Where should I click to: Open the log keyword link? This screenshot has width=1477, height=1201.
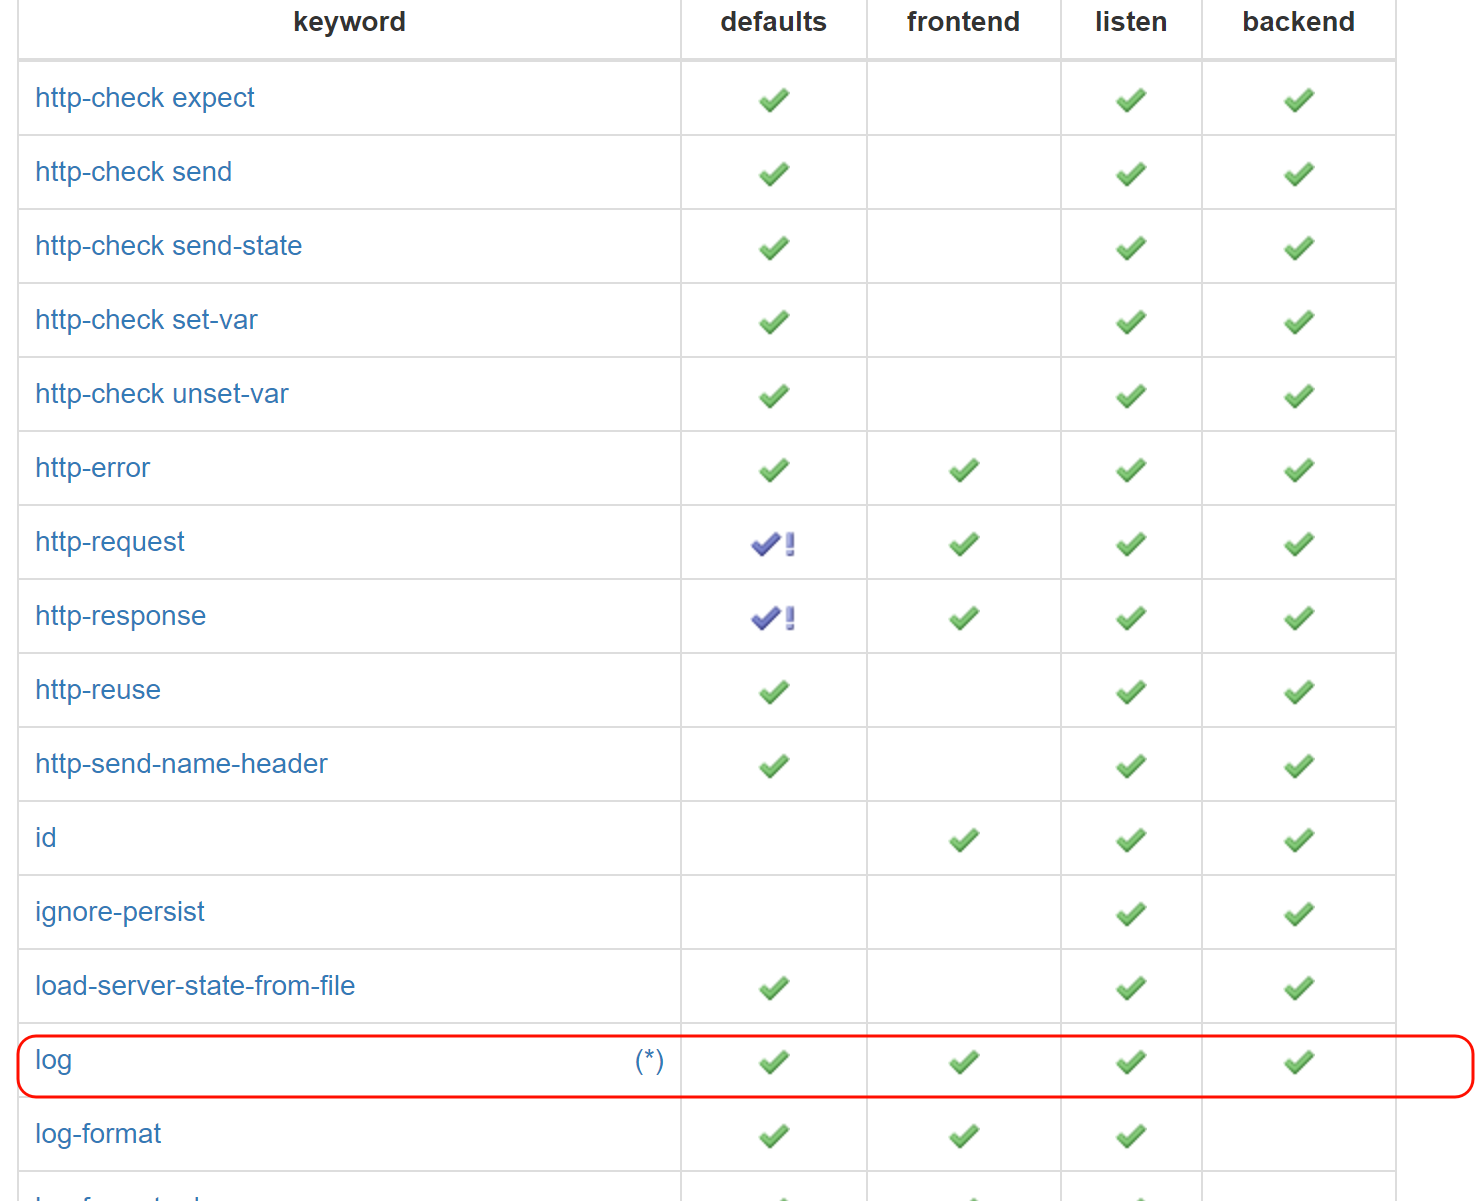53,1060
